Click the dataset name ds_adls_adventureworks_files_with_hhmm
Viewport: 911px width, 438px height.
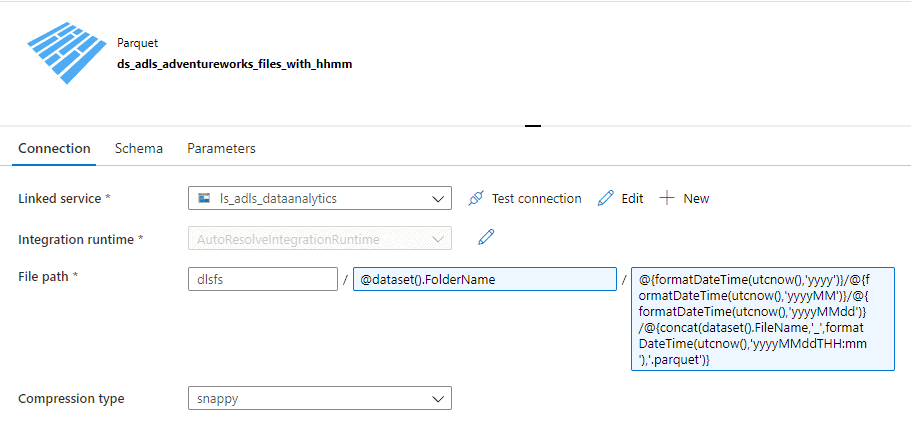[235, 64]
